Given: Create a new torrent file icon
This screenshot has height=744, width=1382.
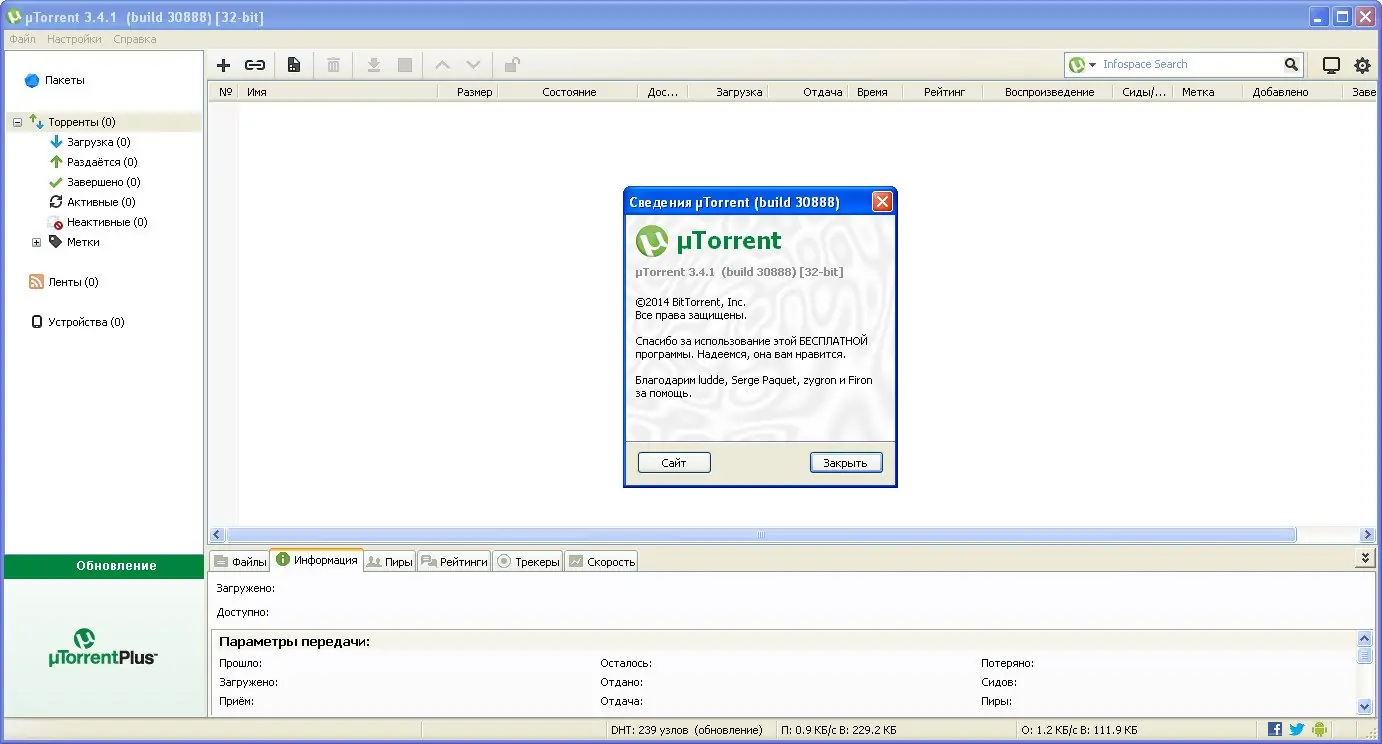Looking at the screenshot, I should (x=294, y=65).
